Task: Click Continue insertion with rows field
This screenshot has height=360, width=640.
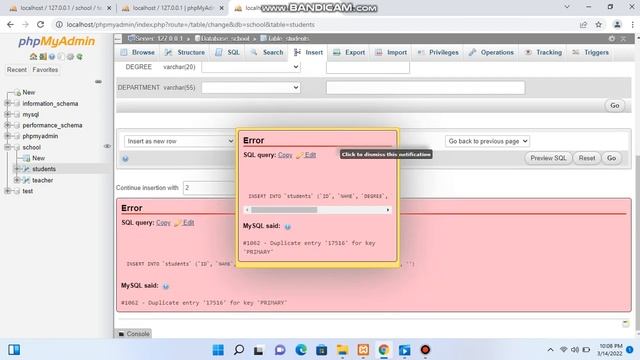Action: pos(209,188)
